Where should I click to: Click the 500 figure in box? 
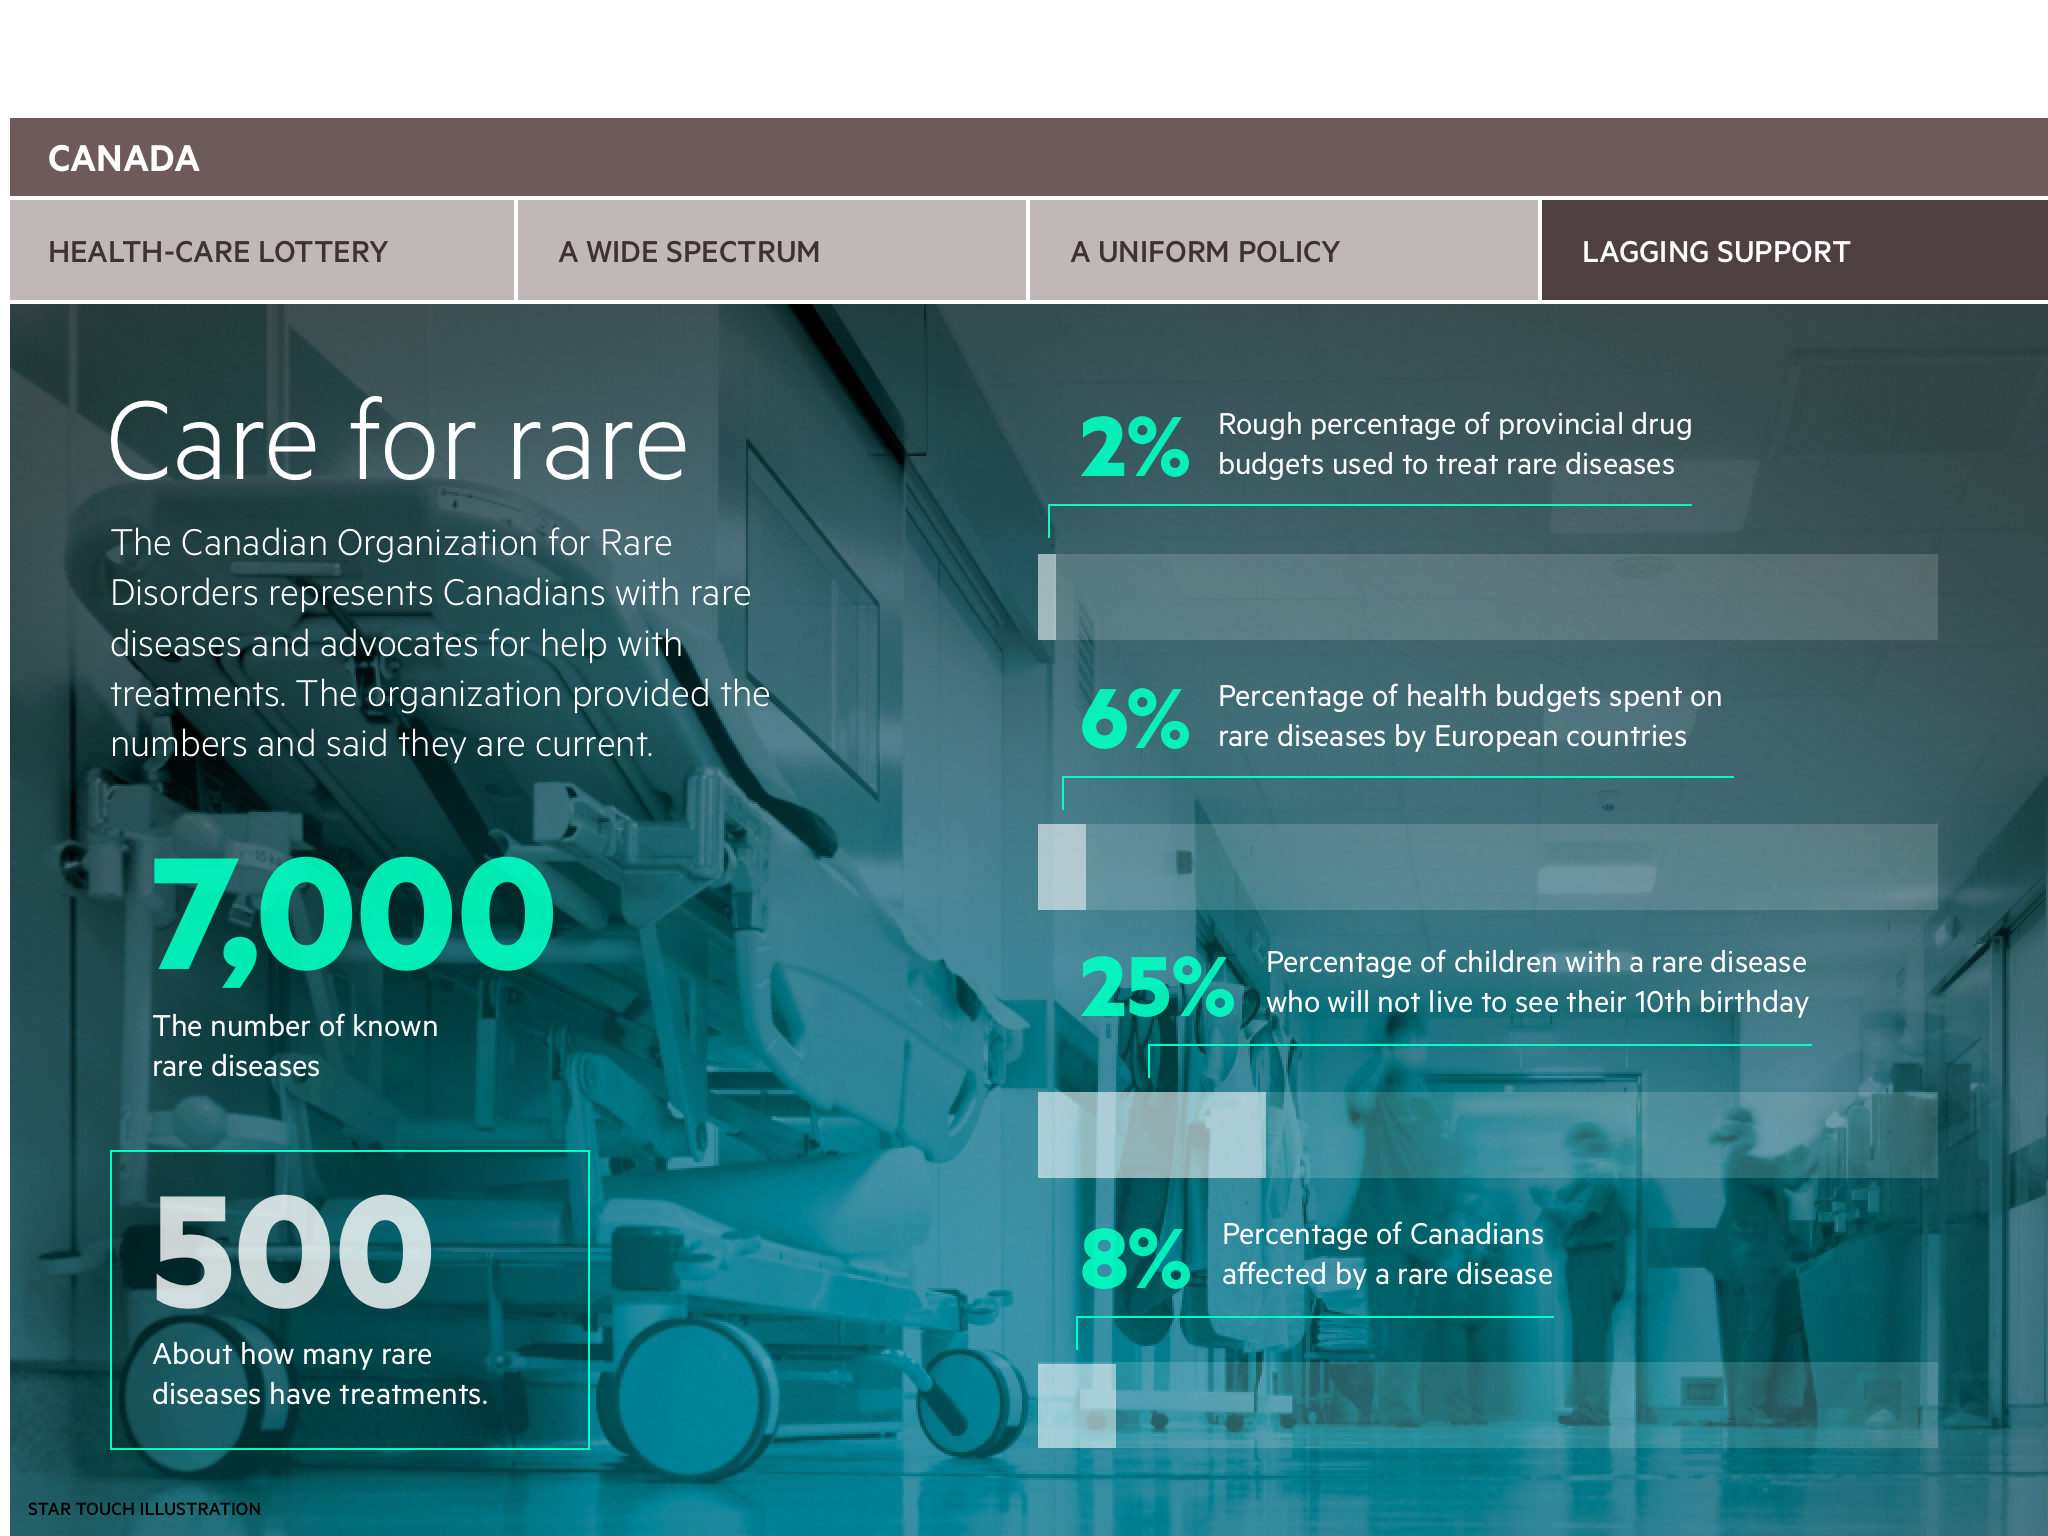(293, 1252)
